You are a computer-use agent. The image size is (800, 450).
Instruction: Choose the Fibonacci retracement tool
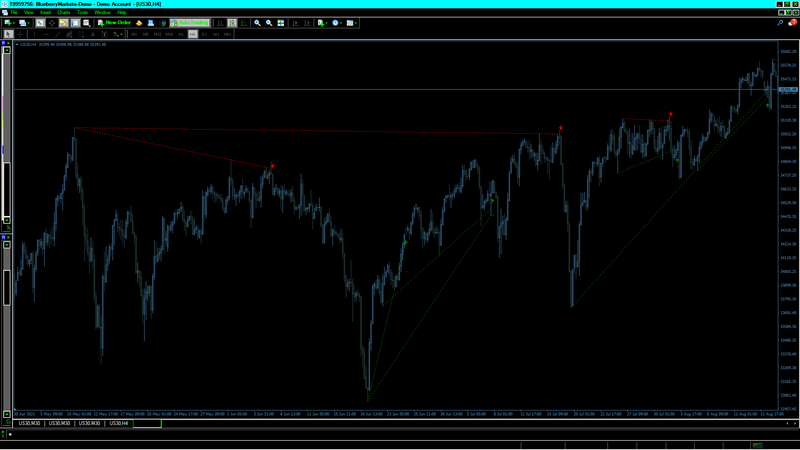[81, 34]
